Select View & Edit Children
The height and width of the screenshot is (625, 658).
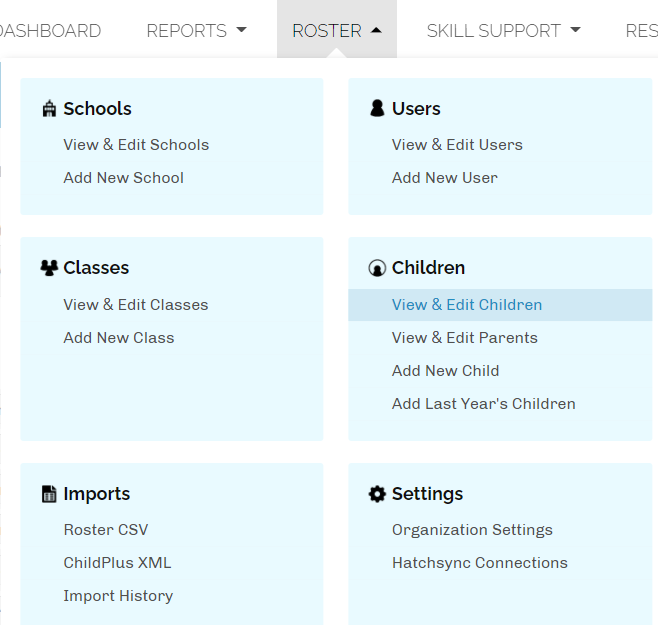click(467, 305)
